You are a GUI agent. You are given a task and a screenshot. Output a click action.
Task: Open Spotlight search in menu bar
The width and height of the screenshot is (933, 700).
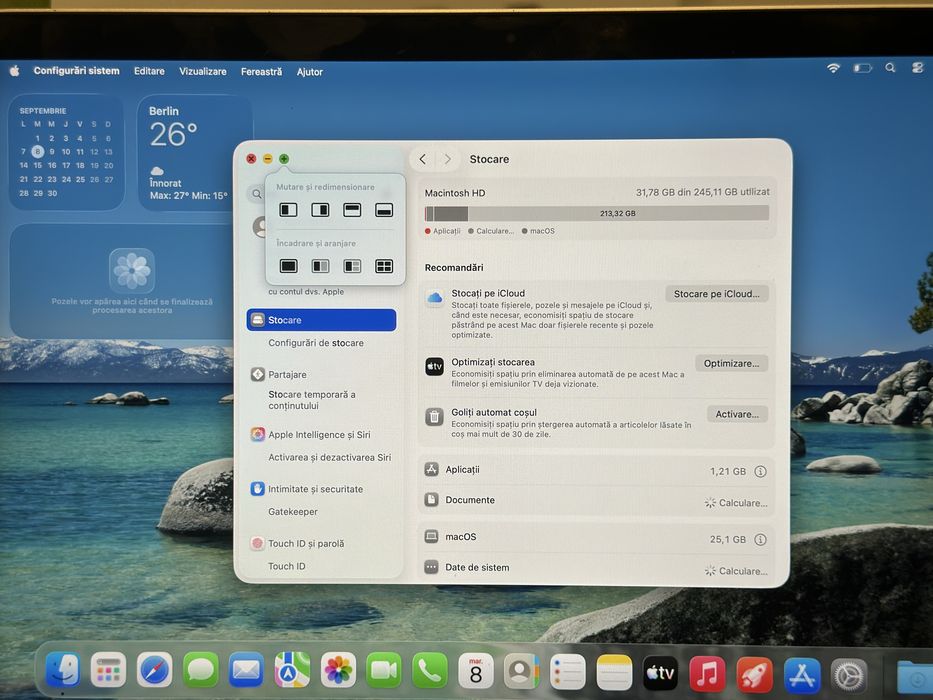(x=890, y=68)
